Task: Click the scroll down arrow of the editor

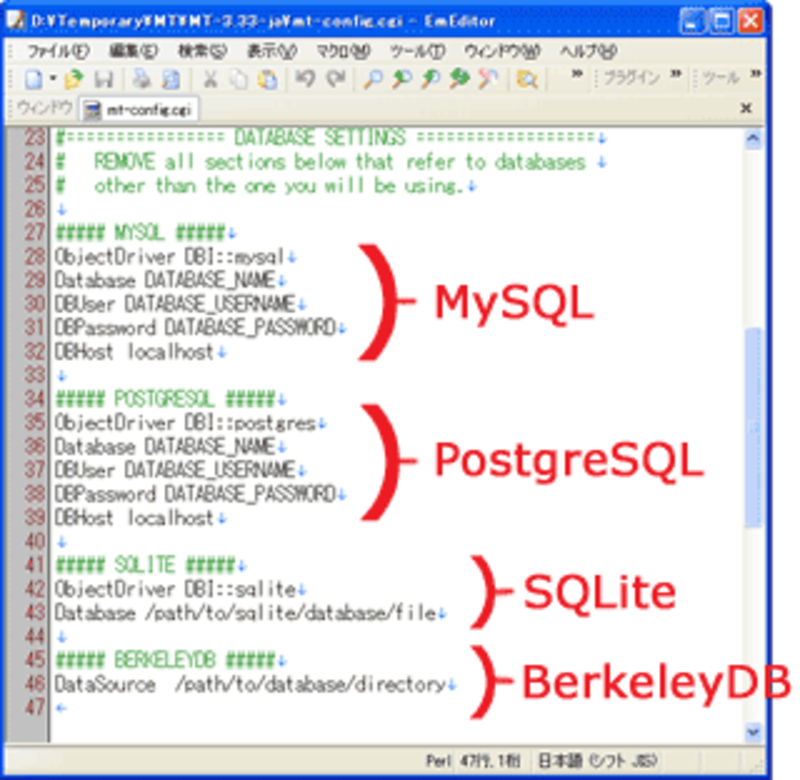Action: coord(754,732)
